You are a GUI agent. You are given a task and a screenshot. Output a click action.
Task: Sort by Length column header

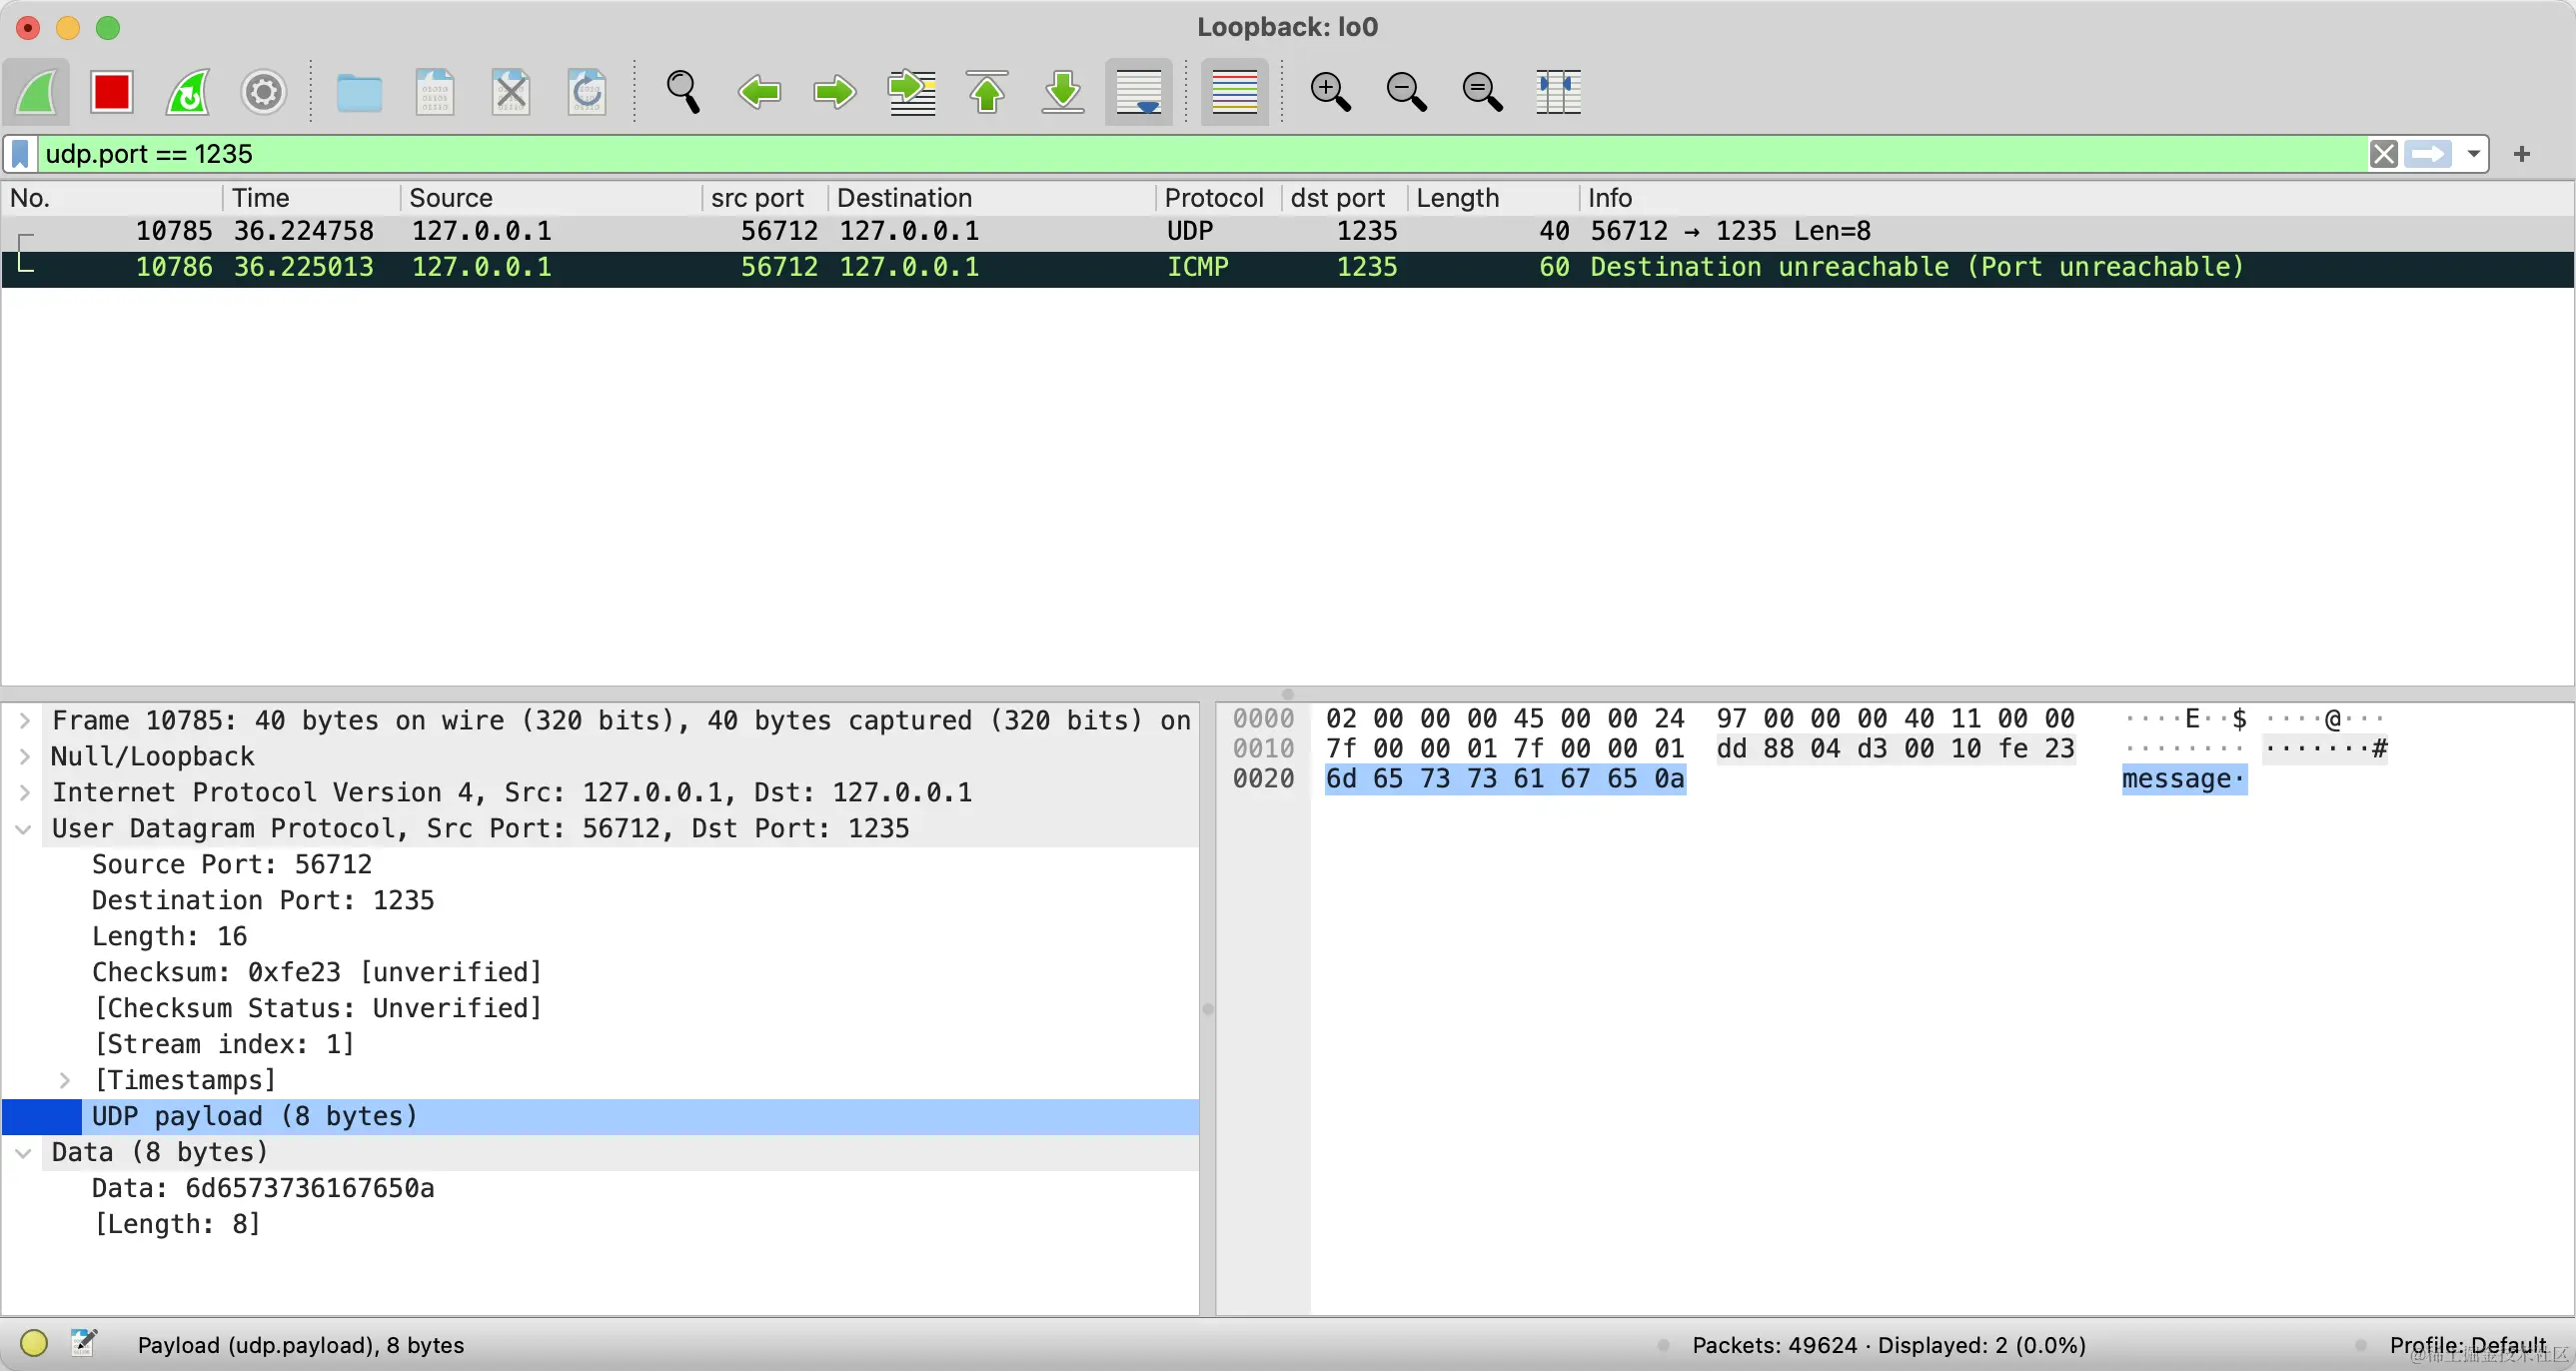(x=1493, y=198)
